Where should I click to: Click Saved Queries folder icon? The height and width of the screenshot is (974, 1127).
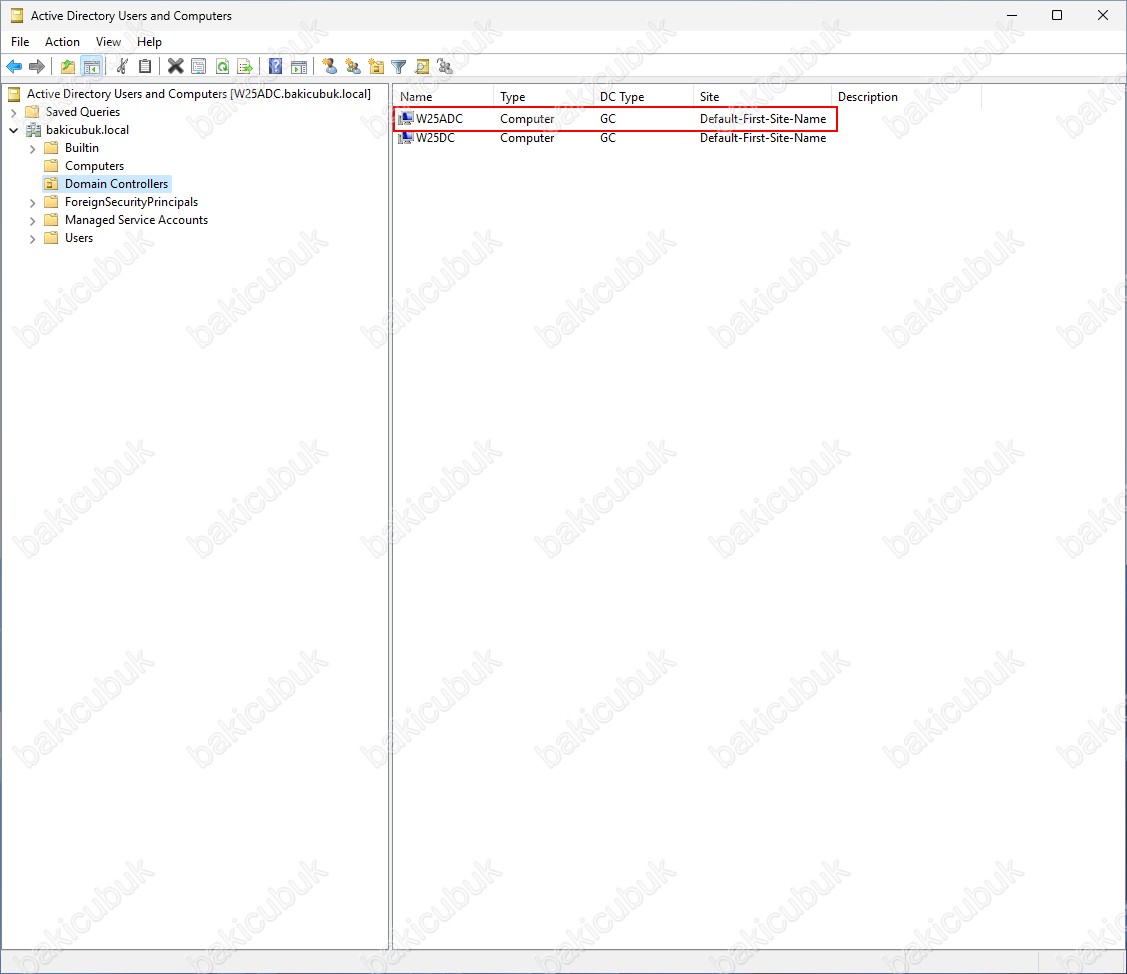pos(32,111)
